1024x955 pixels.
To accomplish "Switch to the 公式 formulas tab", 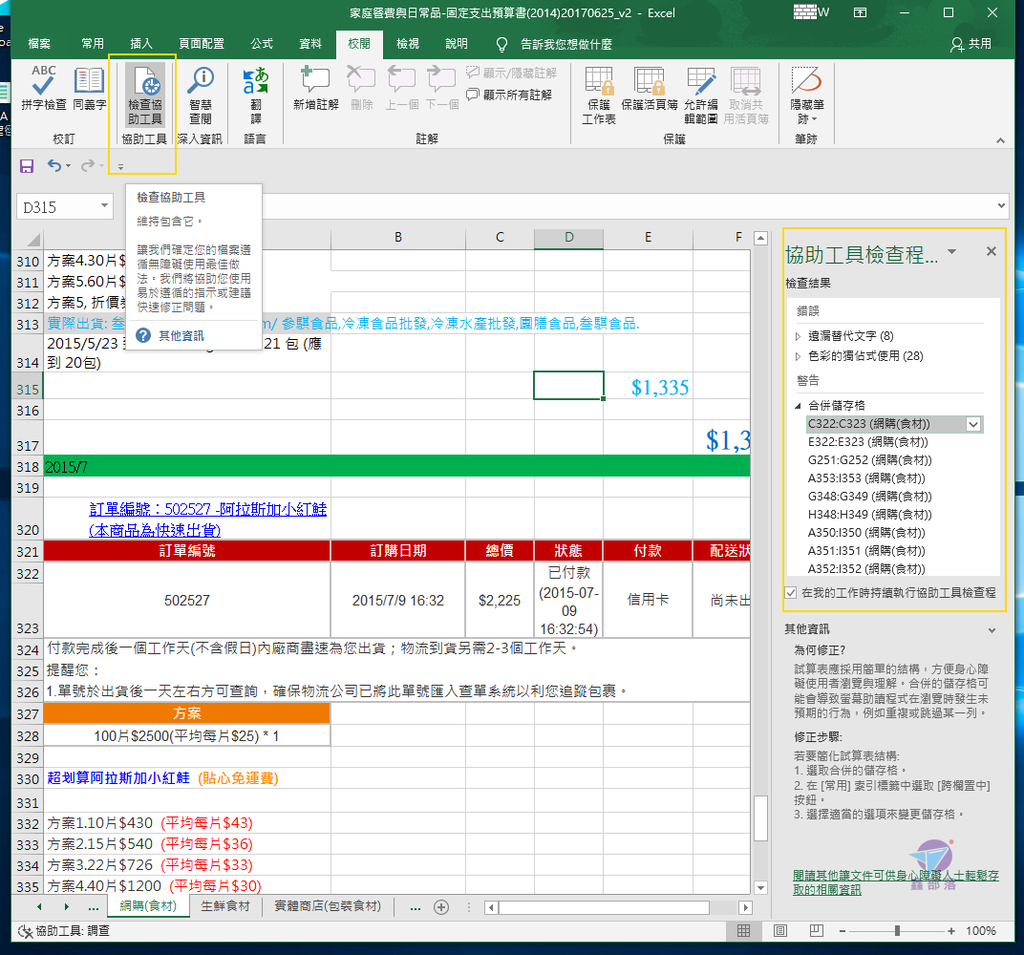I will [261, 44].
